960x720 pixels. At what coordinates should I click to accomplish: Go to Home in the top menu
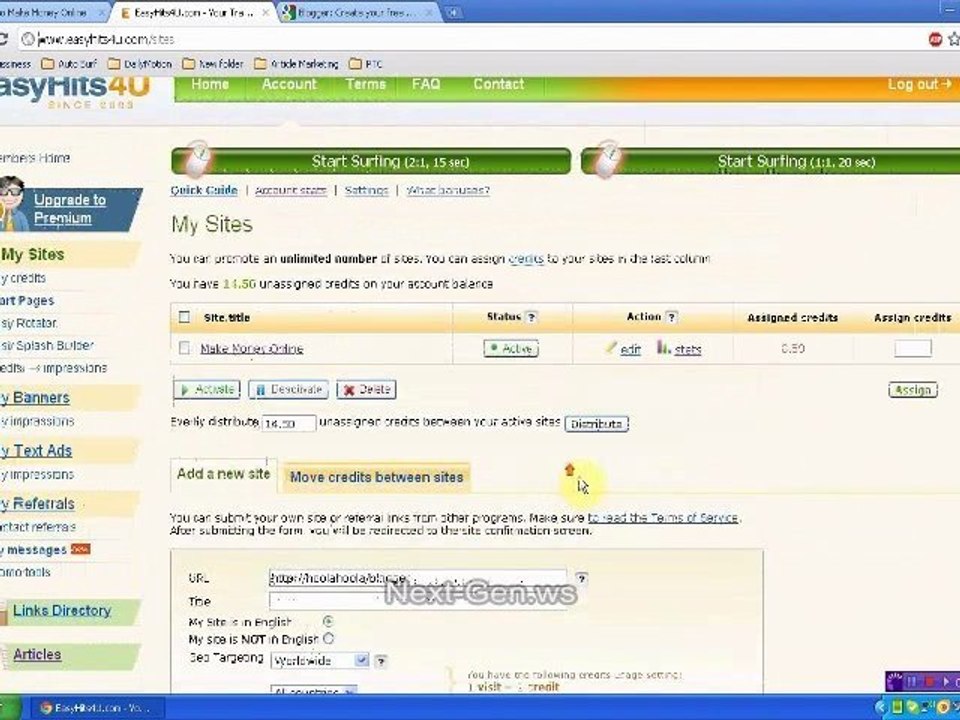tap(210, 84)
